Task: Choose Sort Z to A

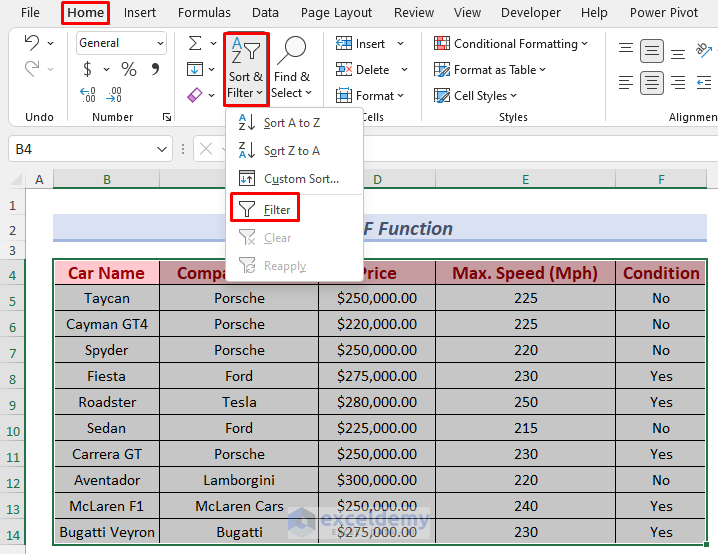Action: pos(293,151)
